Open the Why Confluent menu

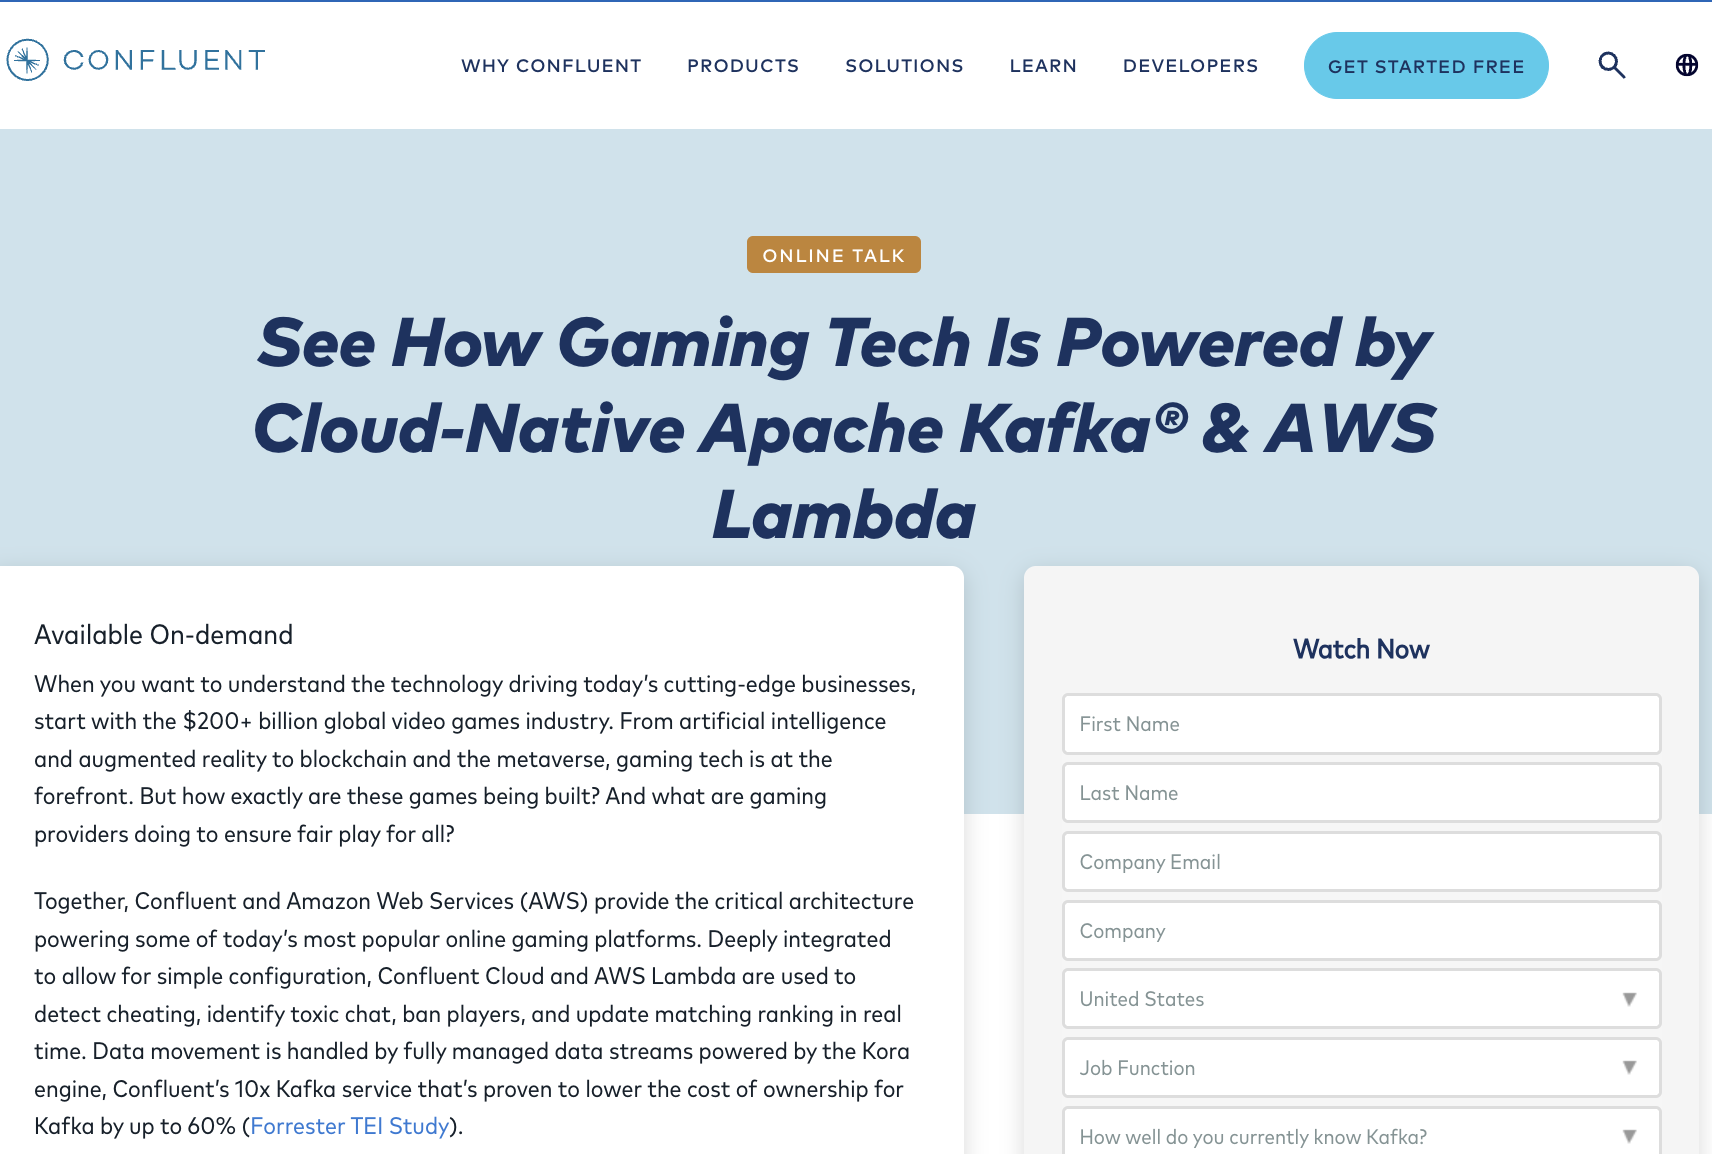(x=551, y=66)
